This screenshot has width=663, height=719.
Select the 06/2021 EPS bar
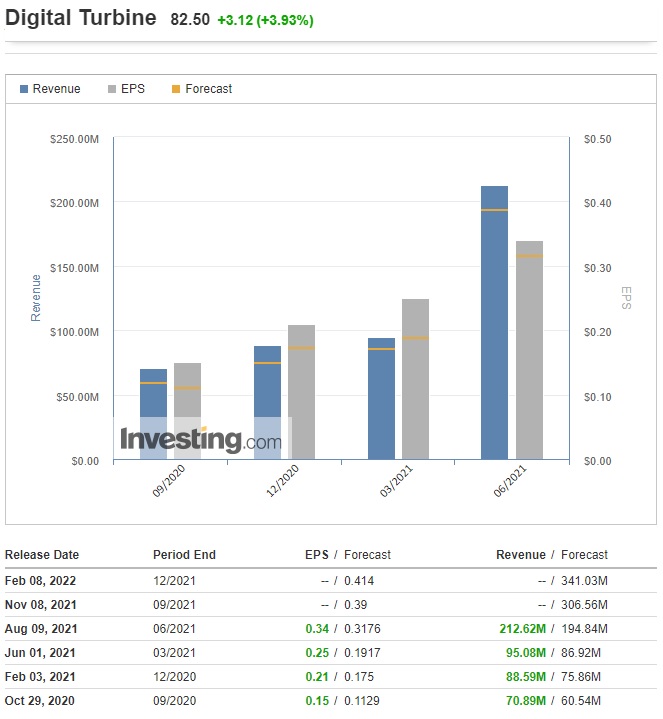click(529, 350)
